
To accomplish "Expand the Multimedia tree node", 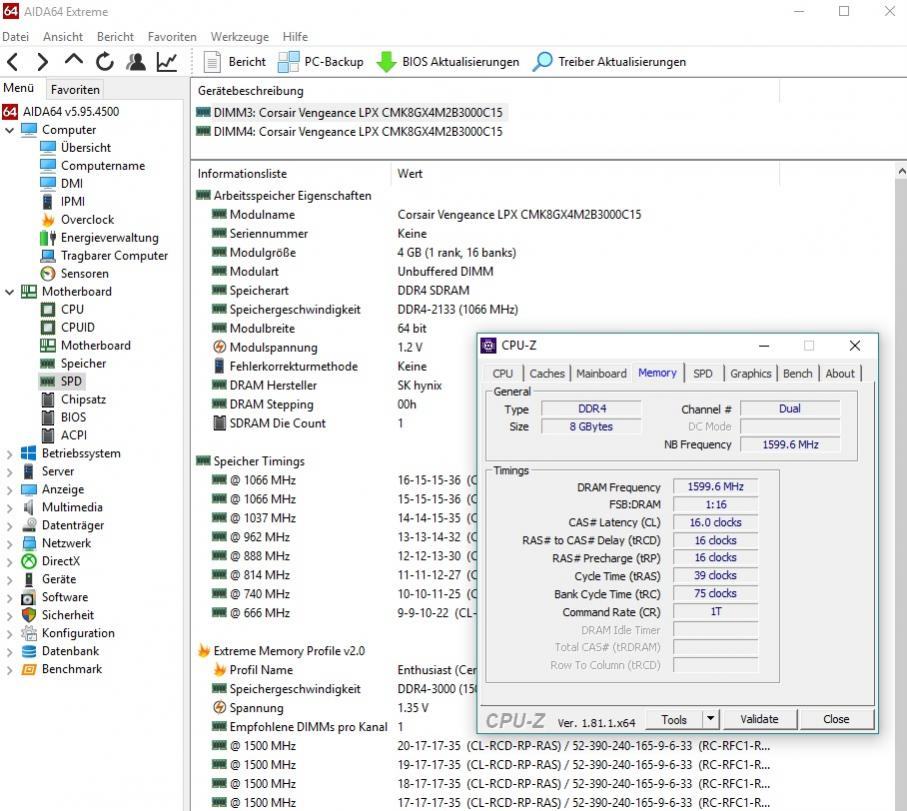I will [9, 508].
